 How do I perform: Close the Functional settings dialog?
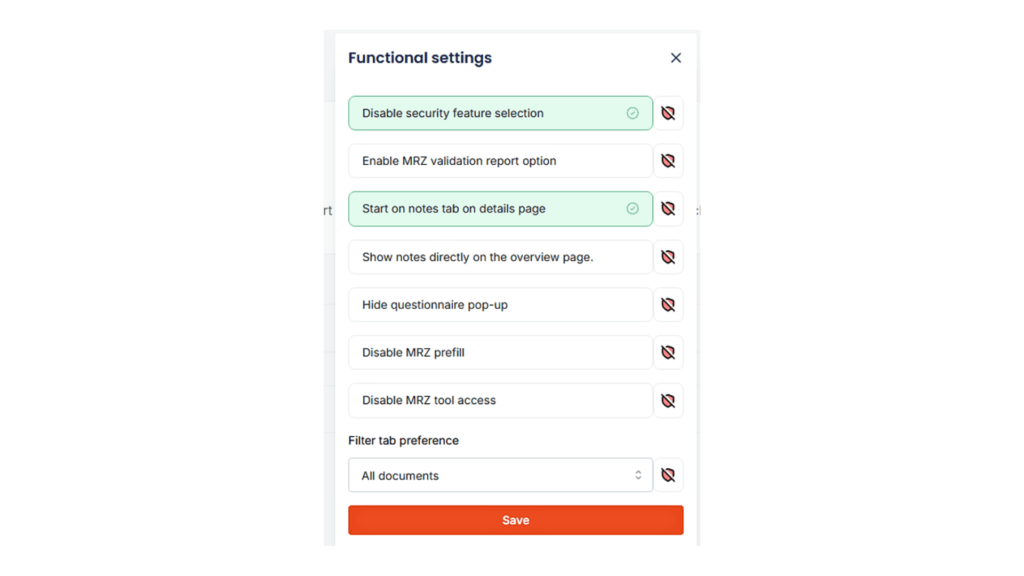click(x=676, y=58)
